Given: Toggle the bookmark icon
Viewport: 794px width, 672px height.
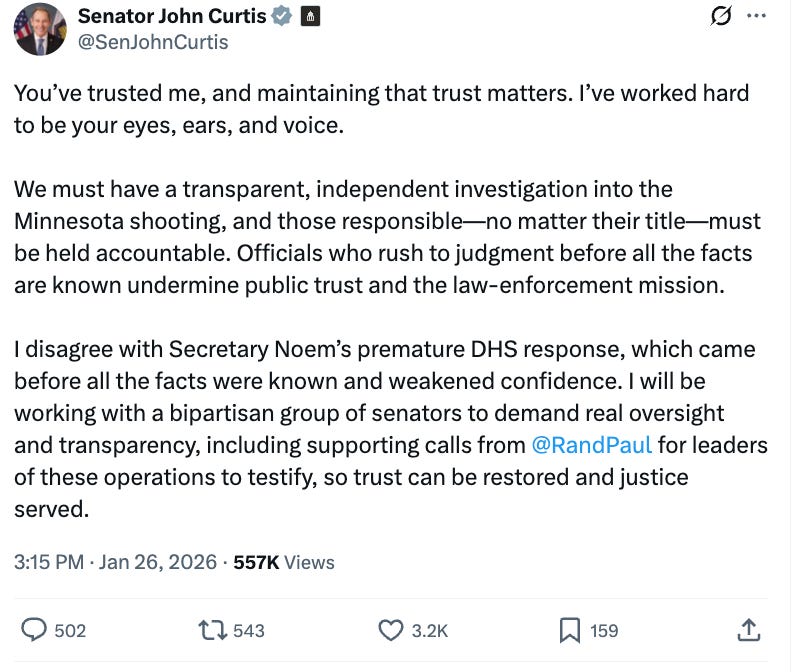Looking at the screenshot, I should (570, 629).
